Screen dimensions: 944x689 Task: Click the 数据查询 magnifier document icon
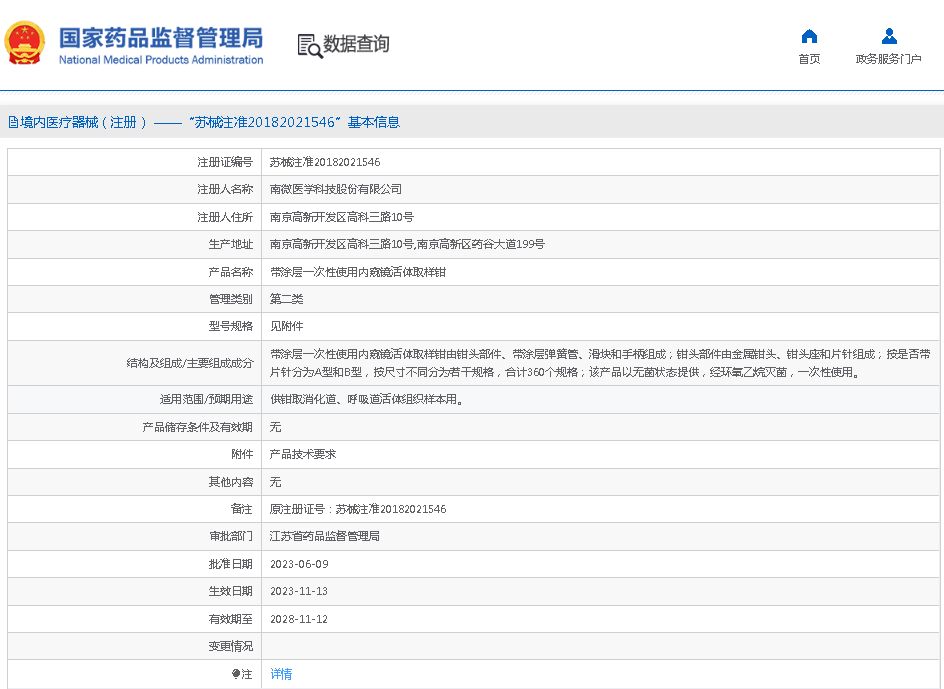(x=309, y=45)
